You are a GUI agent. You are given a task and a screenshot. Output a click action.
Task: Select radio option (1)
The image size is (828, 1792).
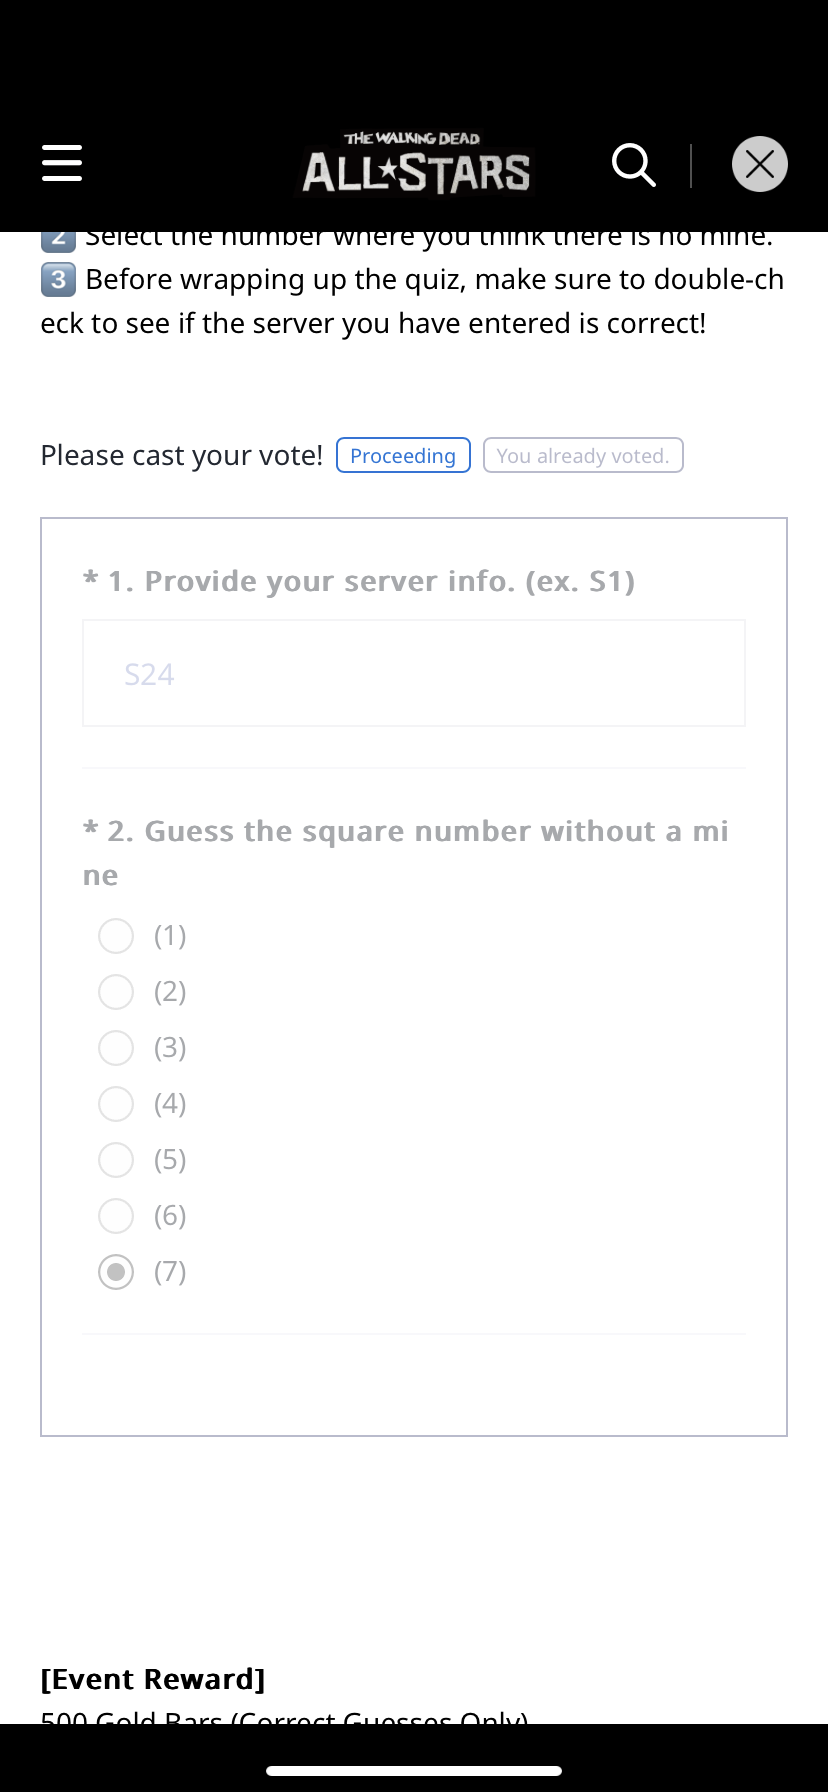pos(116,936)
